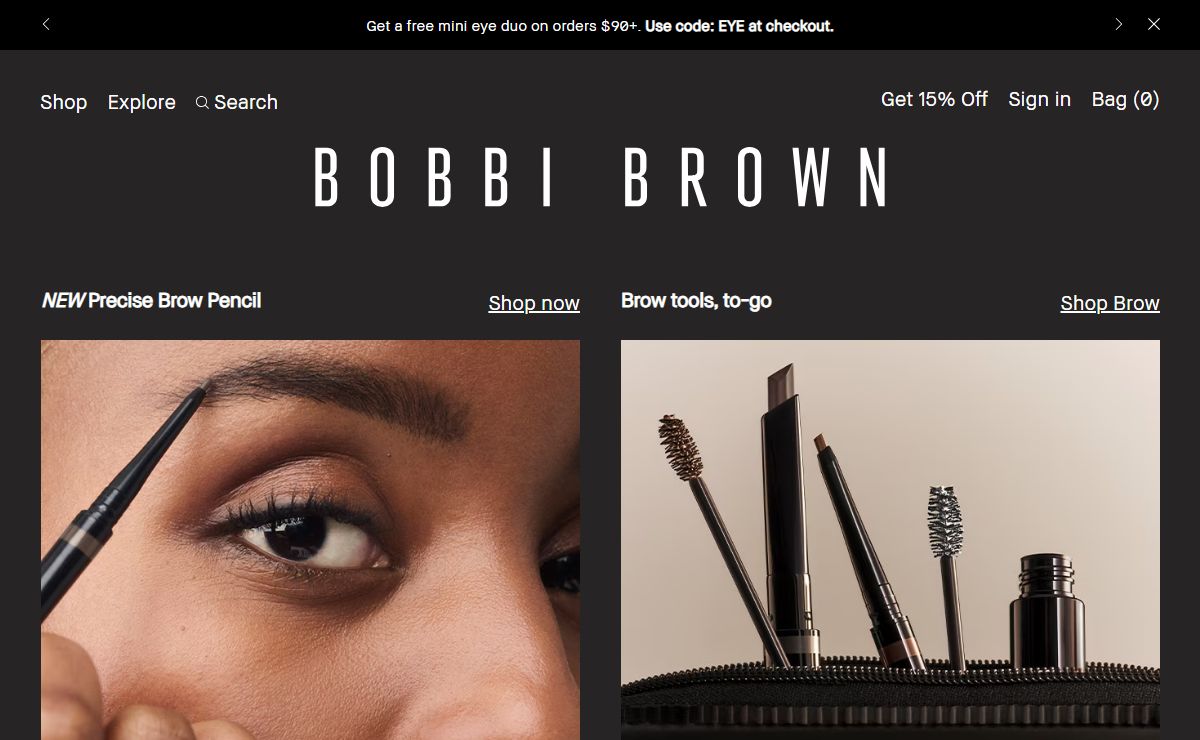This screenshot has height=740, width=1200.
Task: Show previous promo banner message
Action: pos(46,24)
